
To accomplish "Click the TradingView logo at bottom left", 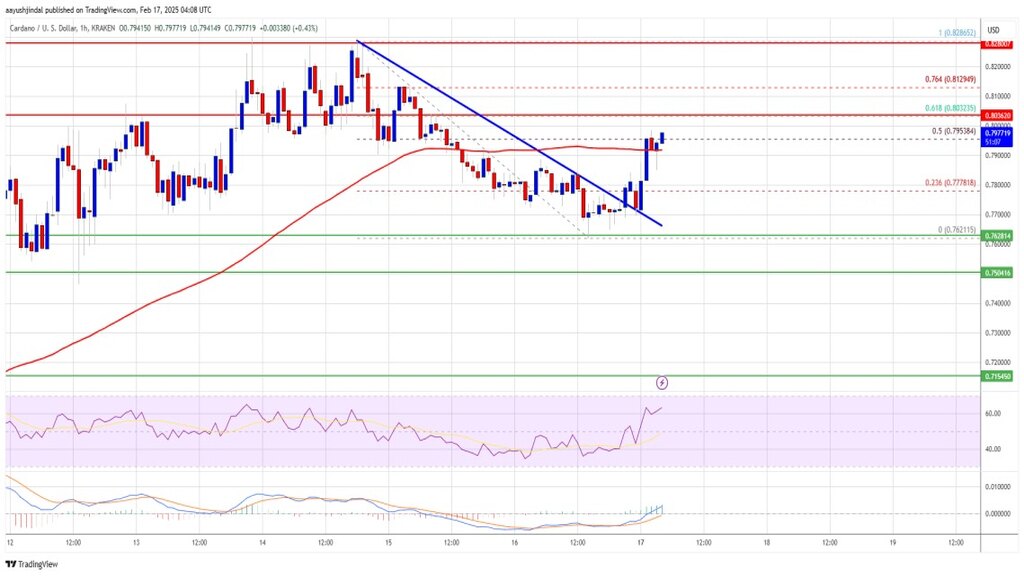I will pos(31,564).
